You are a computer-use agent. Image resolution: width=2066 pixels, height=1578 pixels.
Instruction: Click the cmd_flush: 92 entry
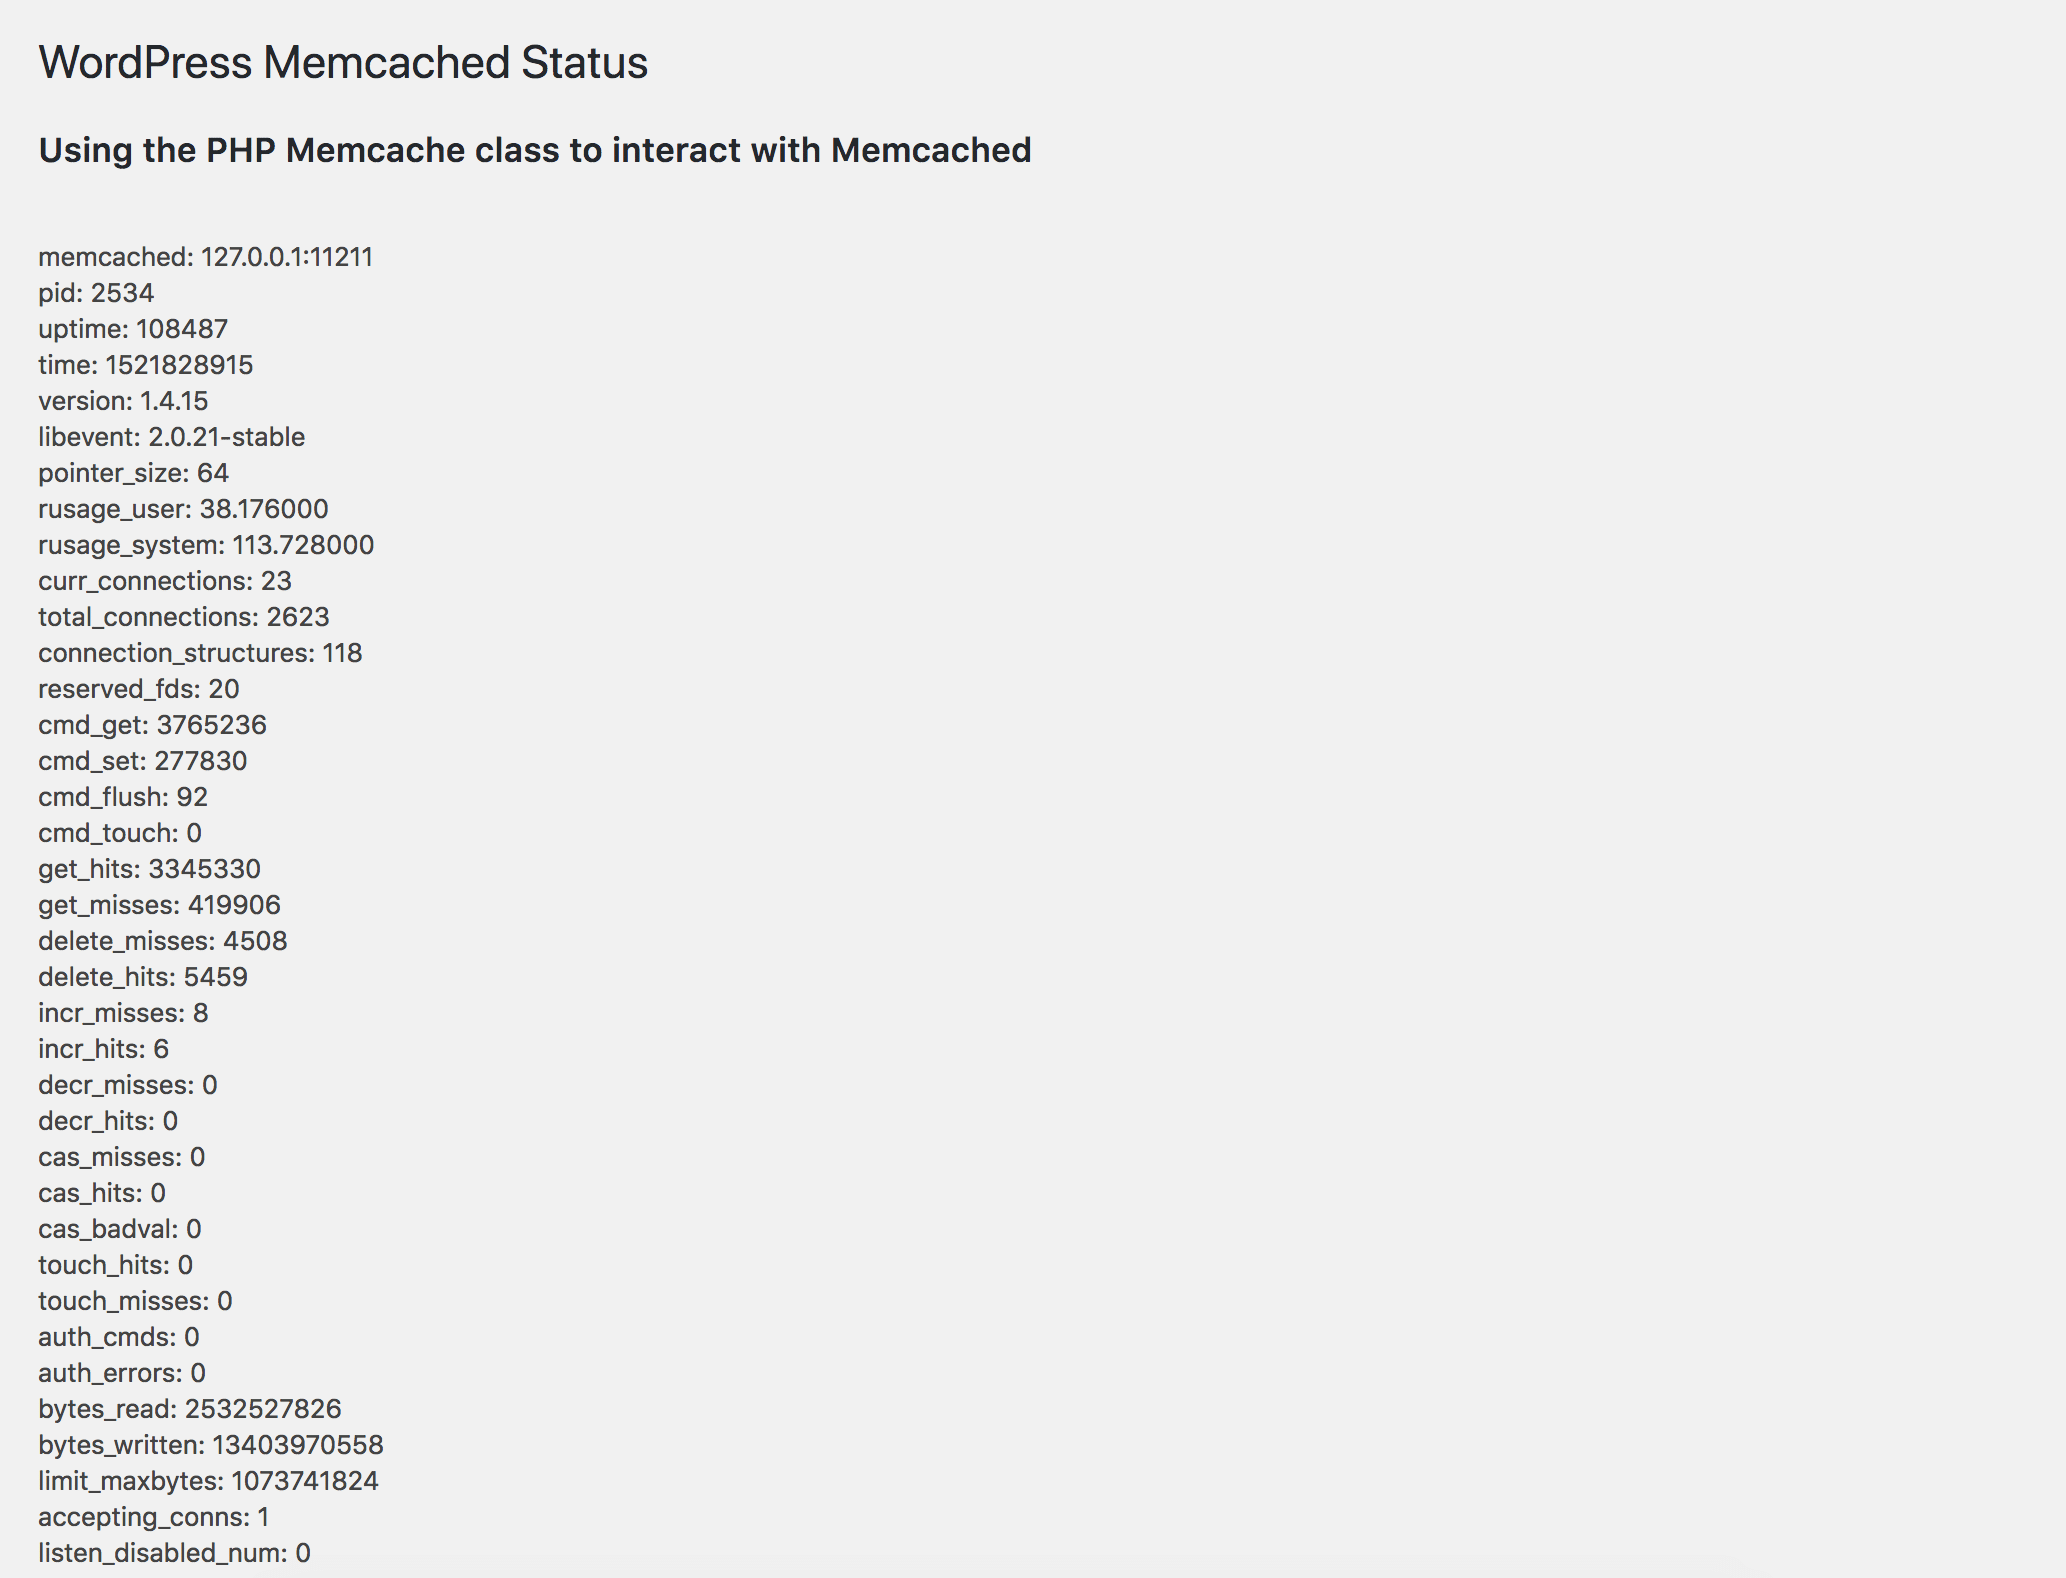[123, 797]
